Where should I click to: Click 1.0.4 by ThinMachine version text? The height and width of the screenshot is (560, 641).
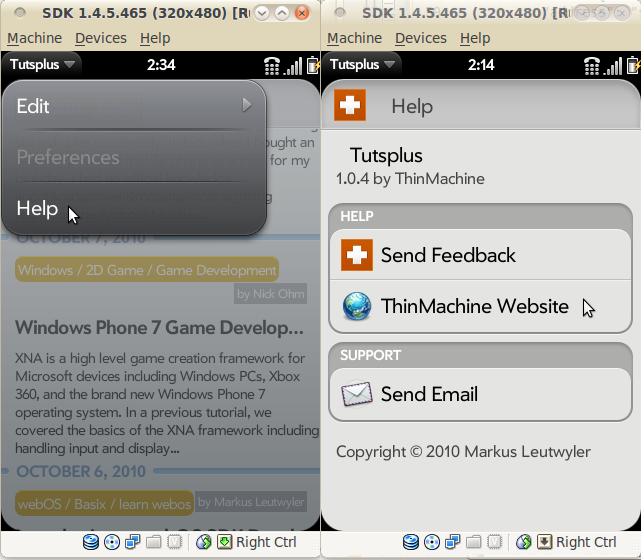point(410,179)
